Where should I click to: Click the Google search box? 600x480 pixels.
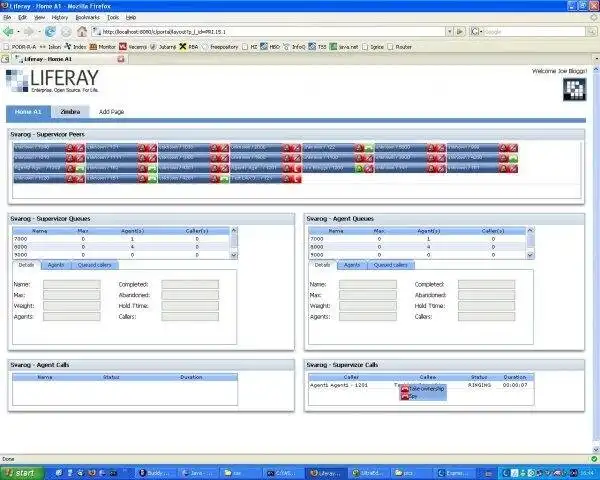pos(534,32)
